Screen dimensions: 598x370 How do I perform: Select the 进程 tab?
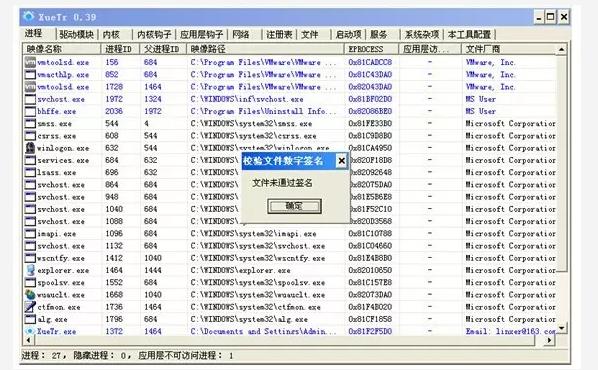[34, 33]
